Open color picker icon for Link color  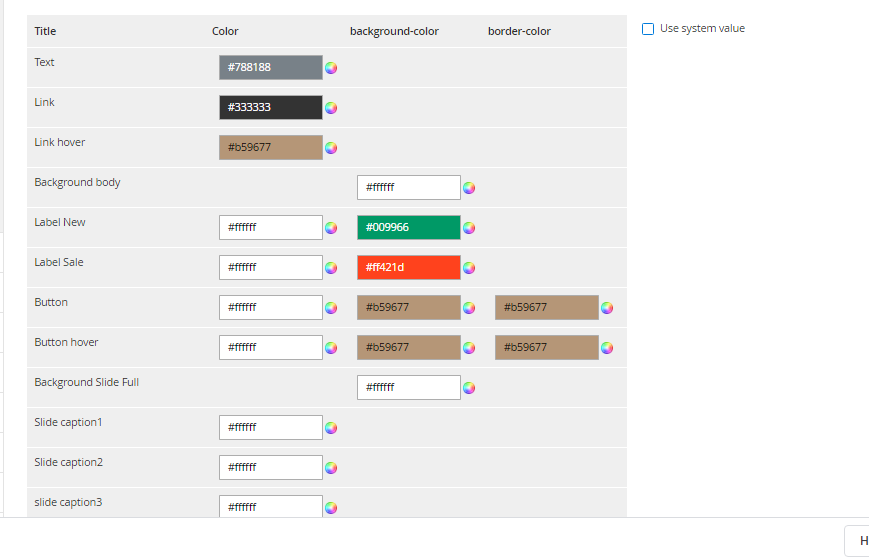[x=331, y=108]
